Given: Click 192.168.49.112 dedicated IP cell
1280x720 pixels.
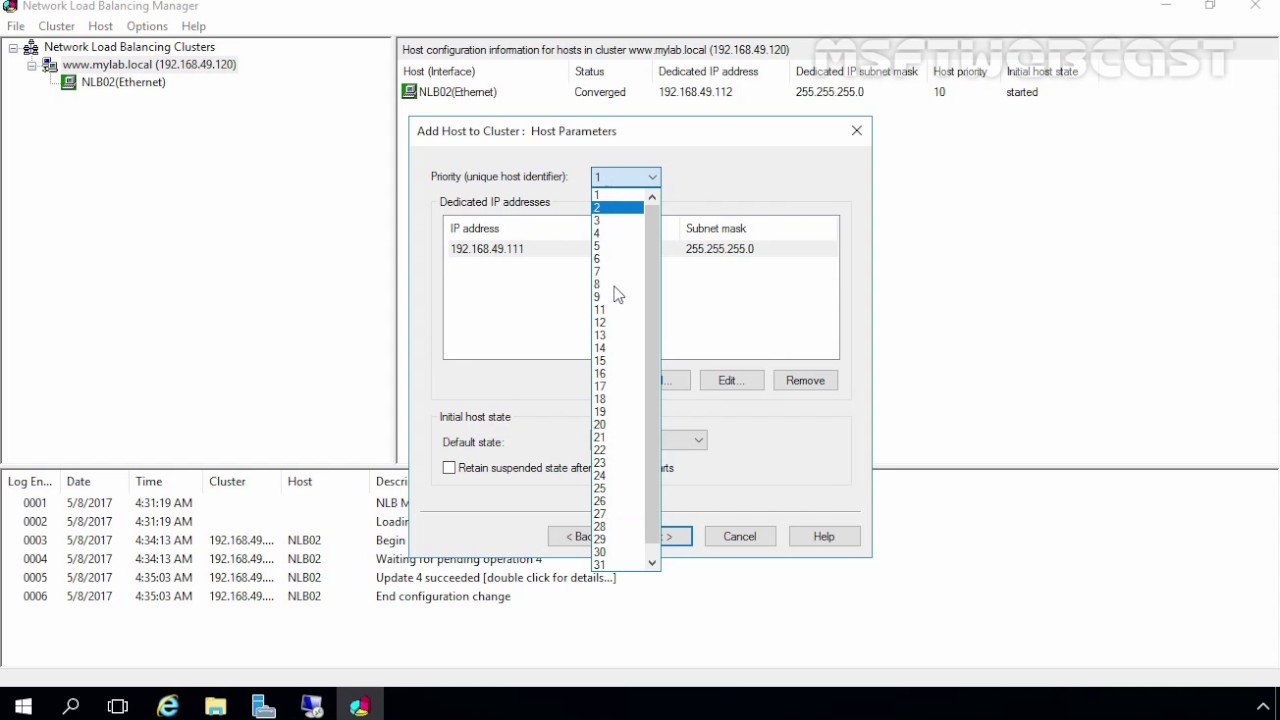Looking at the screenshot, I should 695,92.
